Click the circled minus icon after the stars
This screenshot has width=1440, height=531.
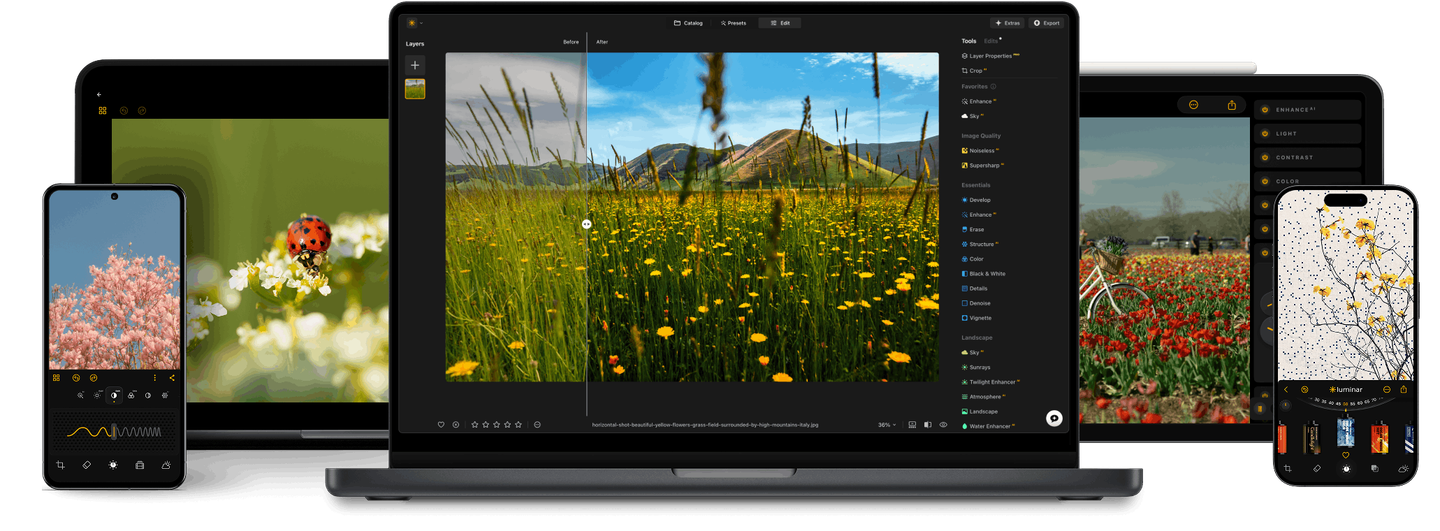coord(537,425)
